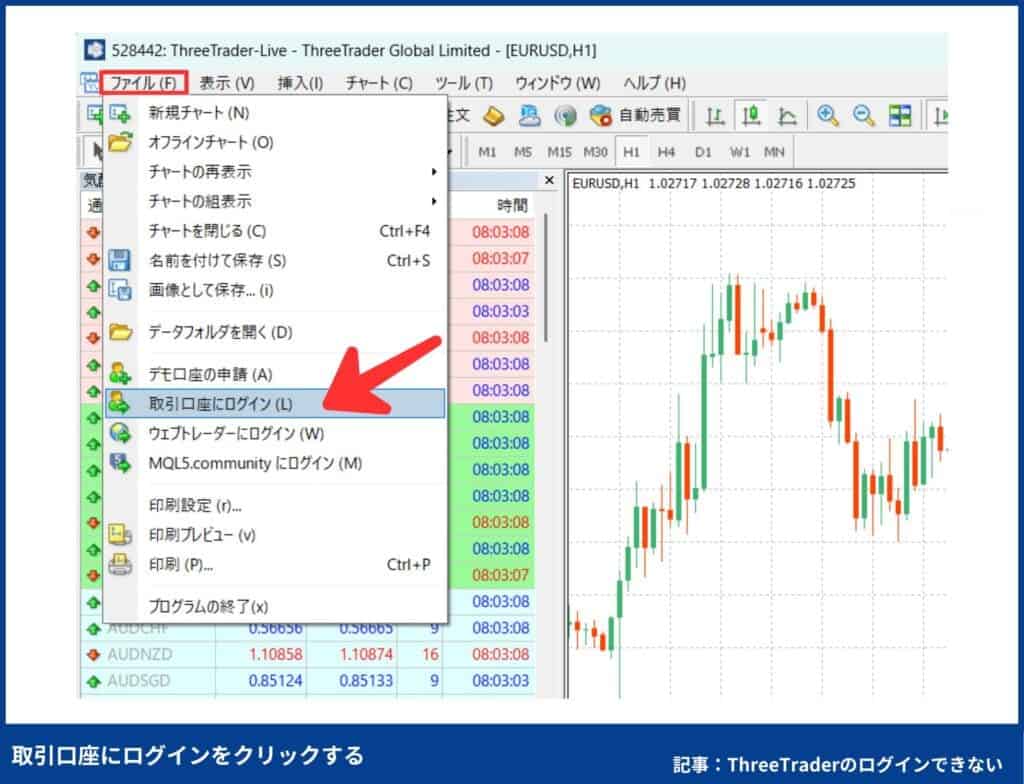Image resolution: width=1024 pixels, height=784 pixels.
Task: Click the cloud VPS toolbar icon
Action: [x=530, y=116]
